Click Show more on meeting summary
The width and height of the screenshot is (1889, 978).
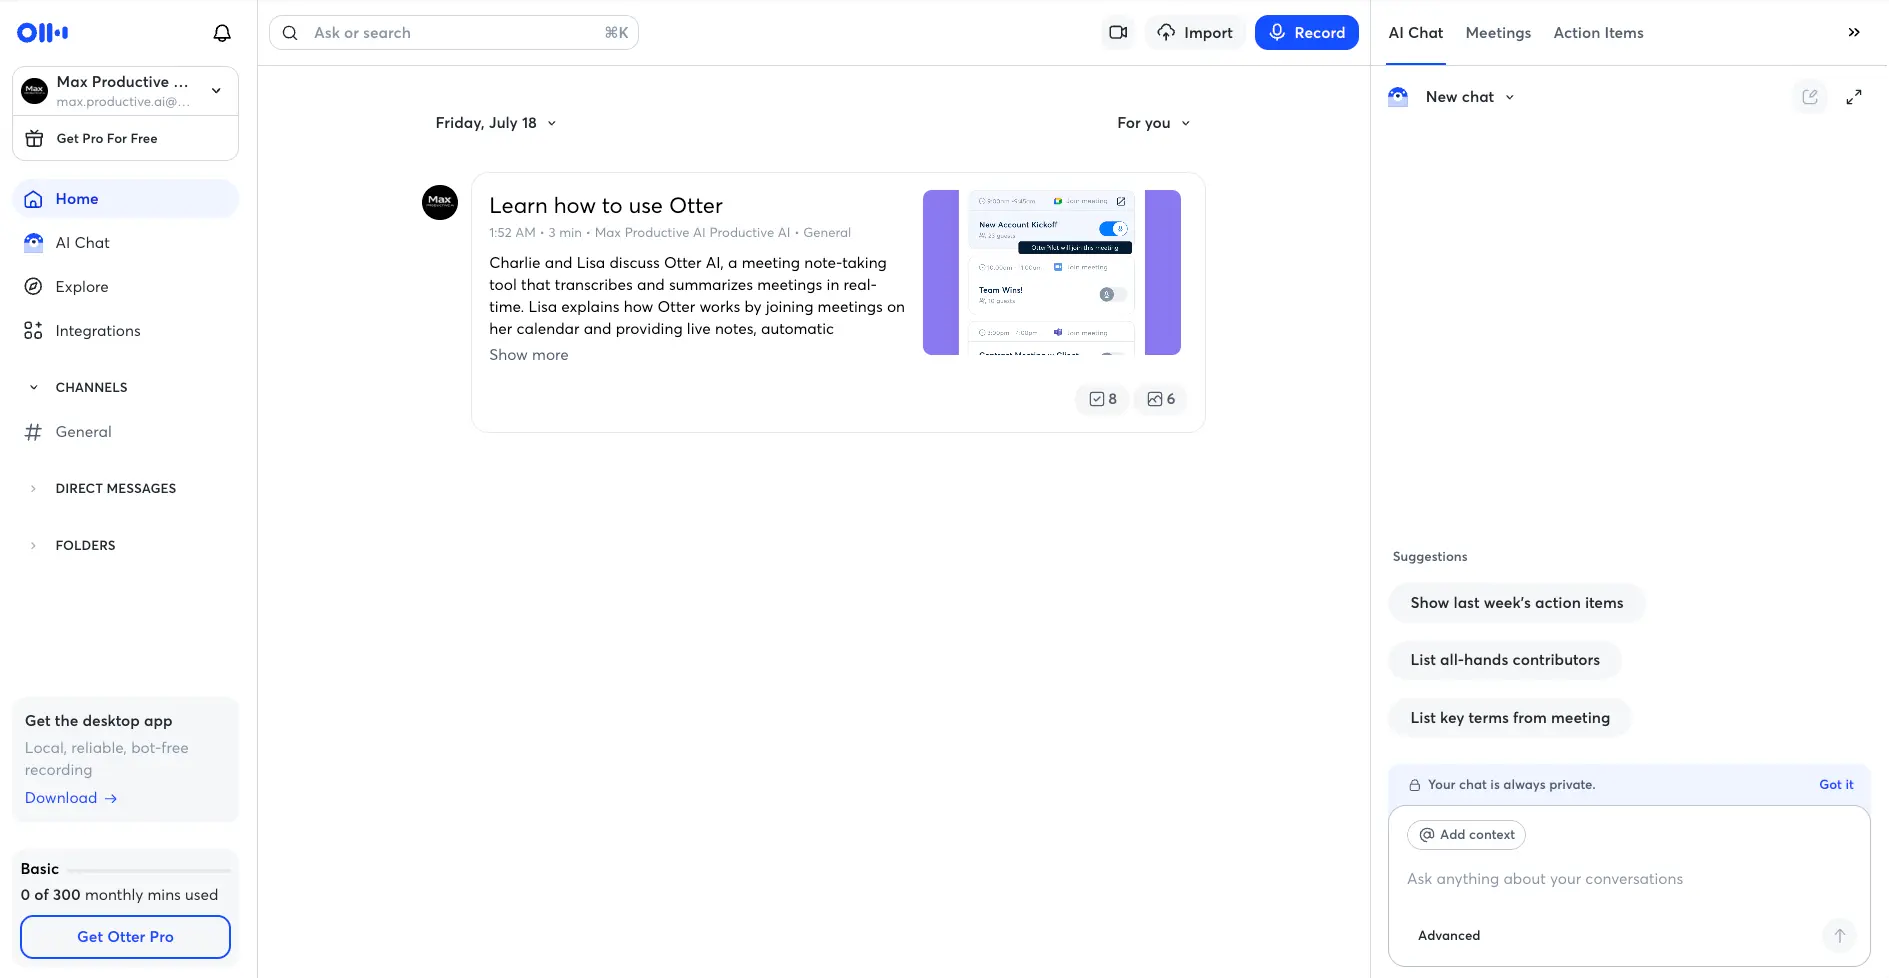pos(529,355)
